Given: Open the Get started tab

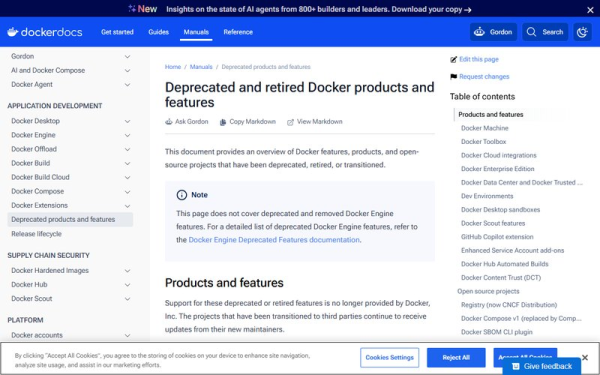Looking at the screenshot, I should pos(117,32).
